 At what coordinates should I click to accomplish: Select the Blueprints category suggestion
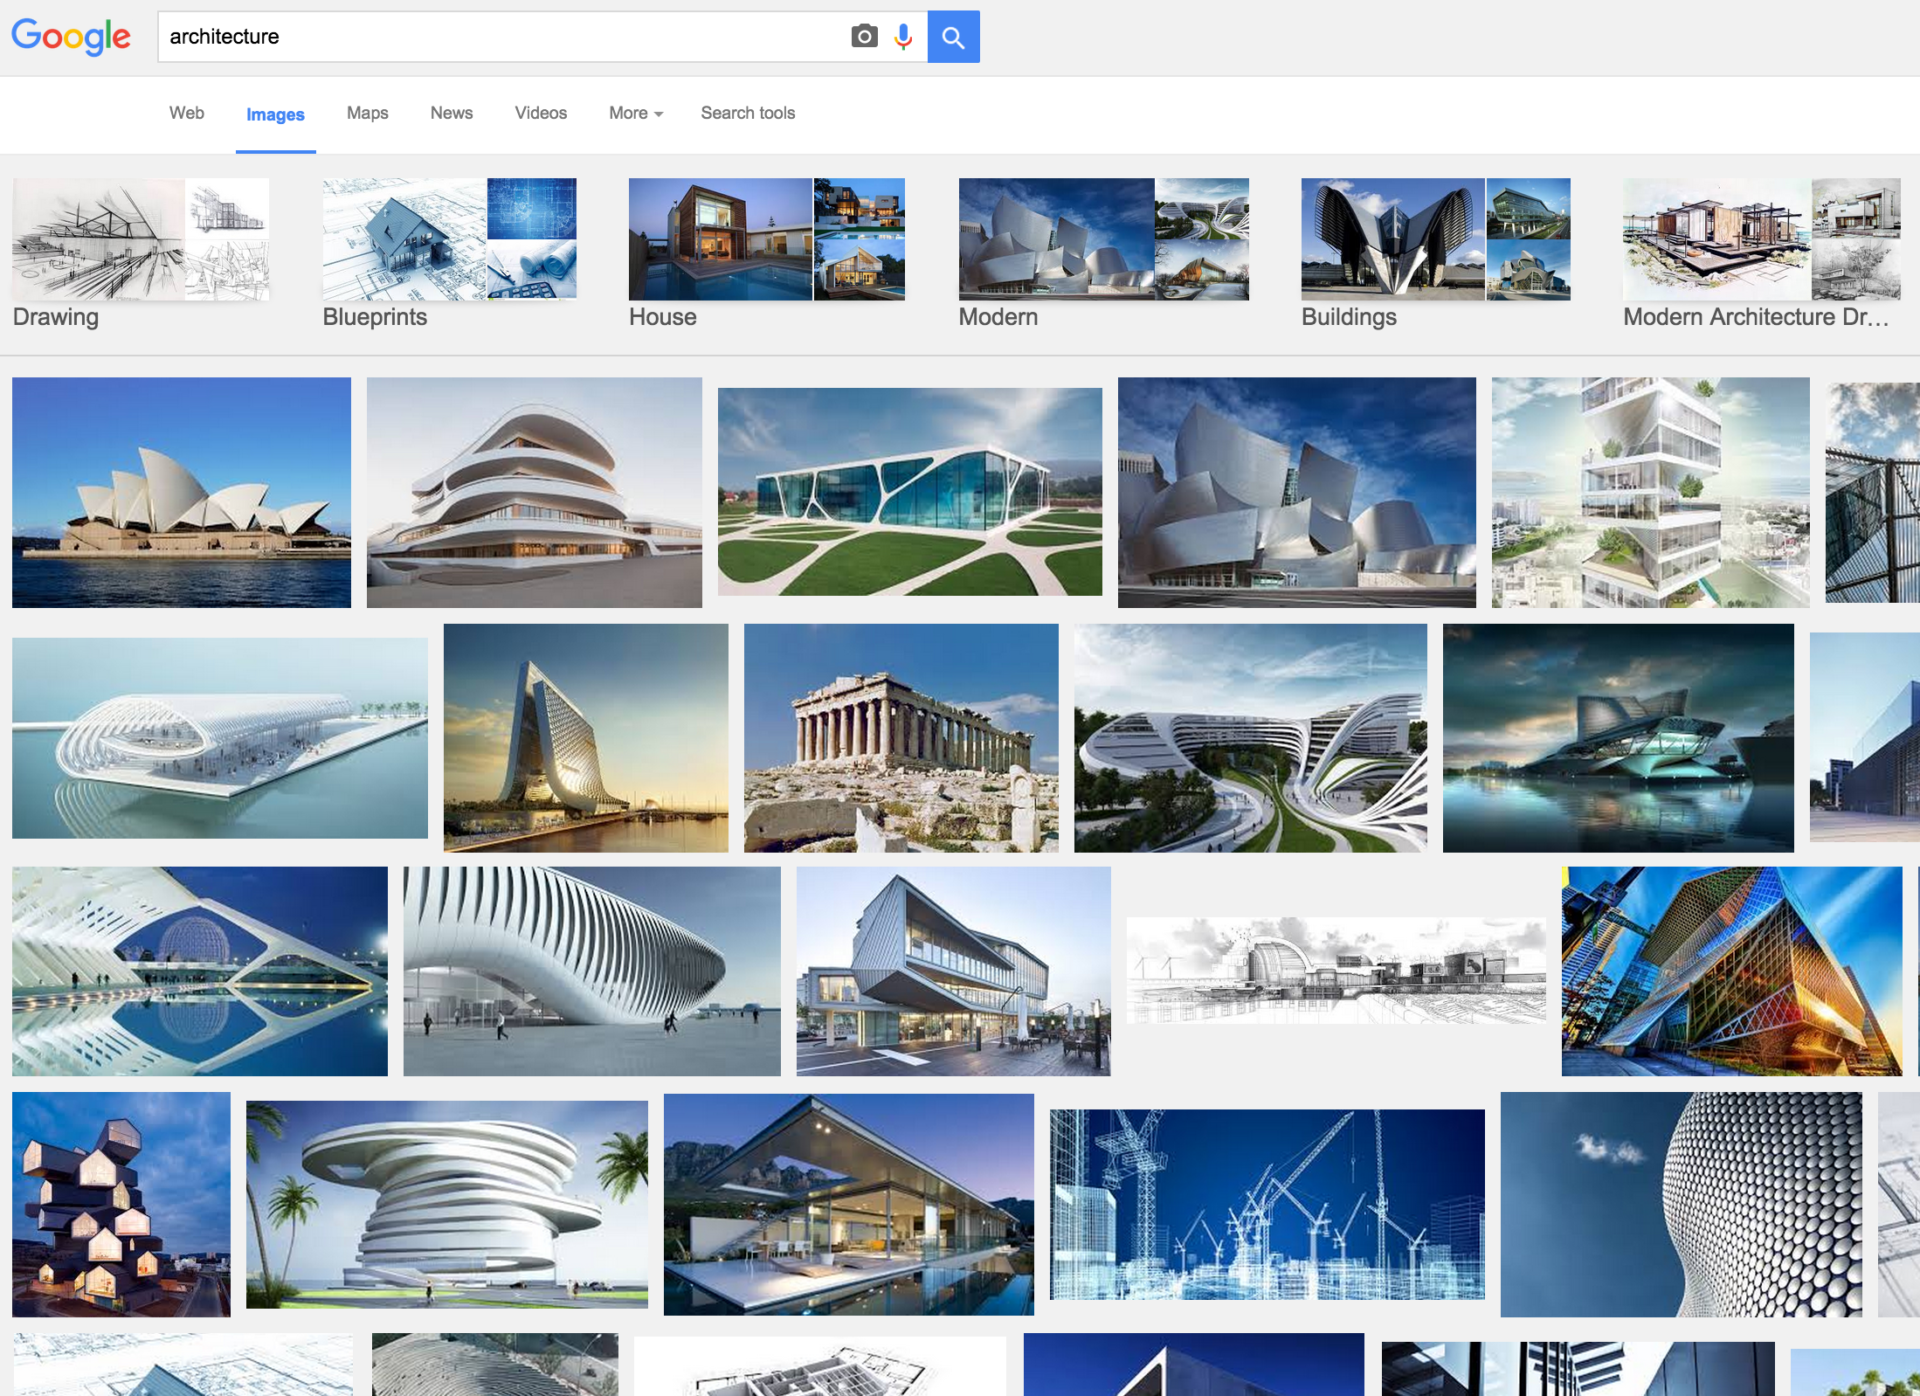(449, 240)
